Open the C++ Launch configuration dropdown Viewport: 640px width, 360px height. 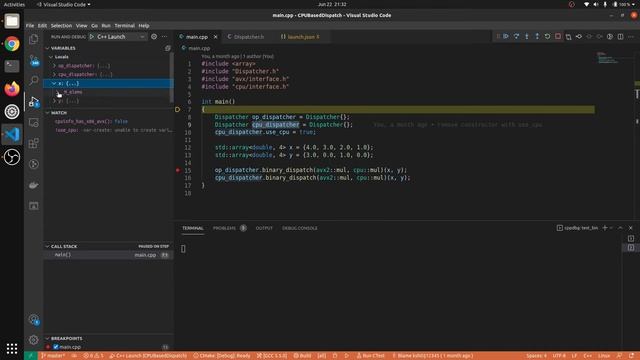[121, 37]
